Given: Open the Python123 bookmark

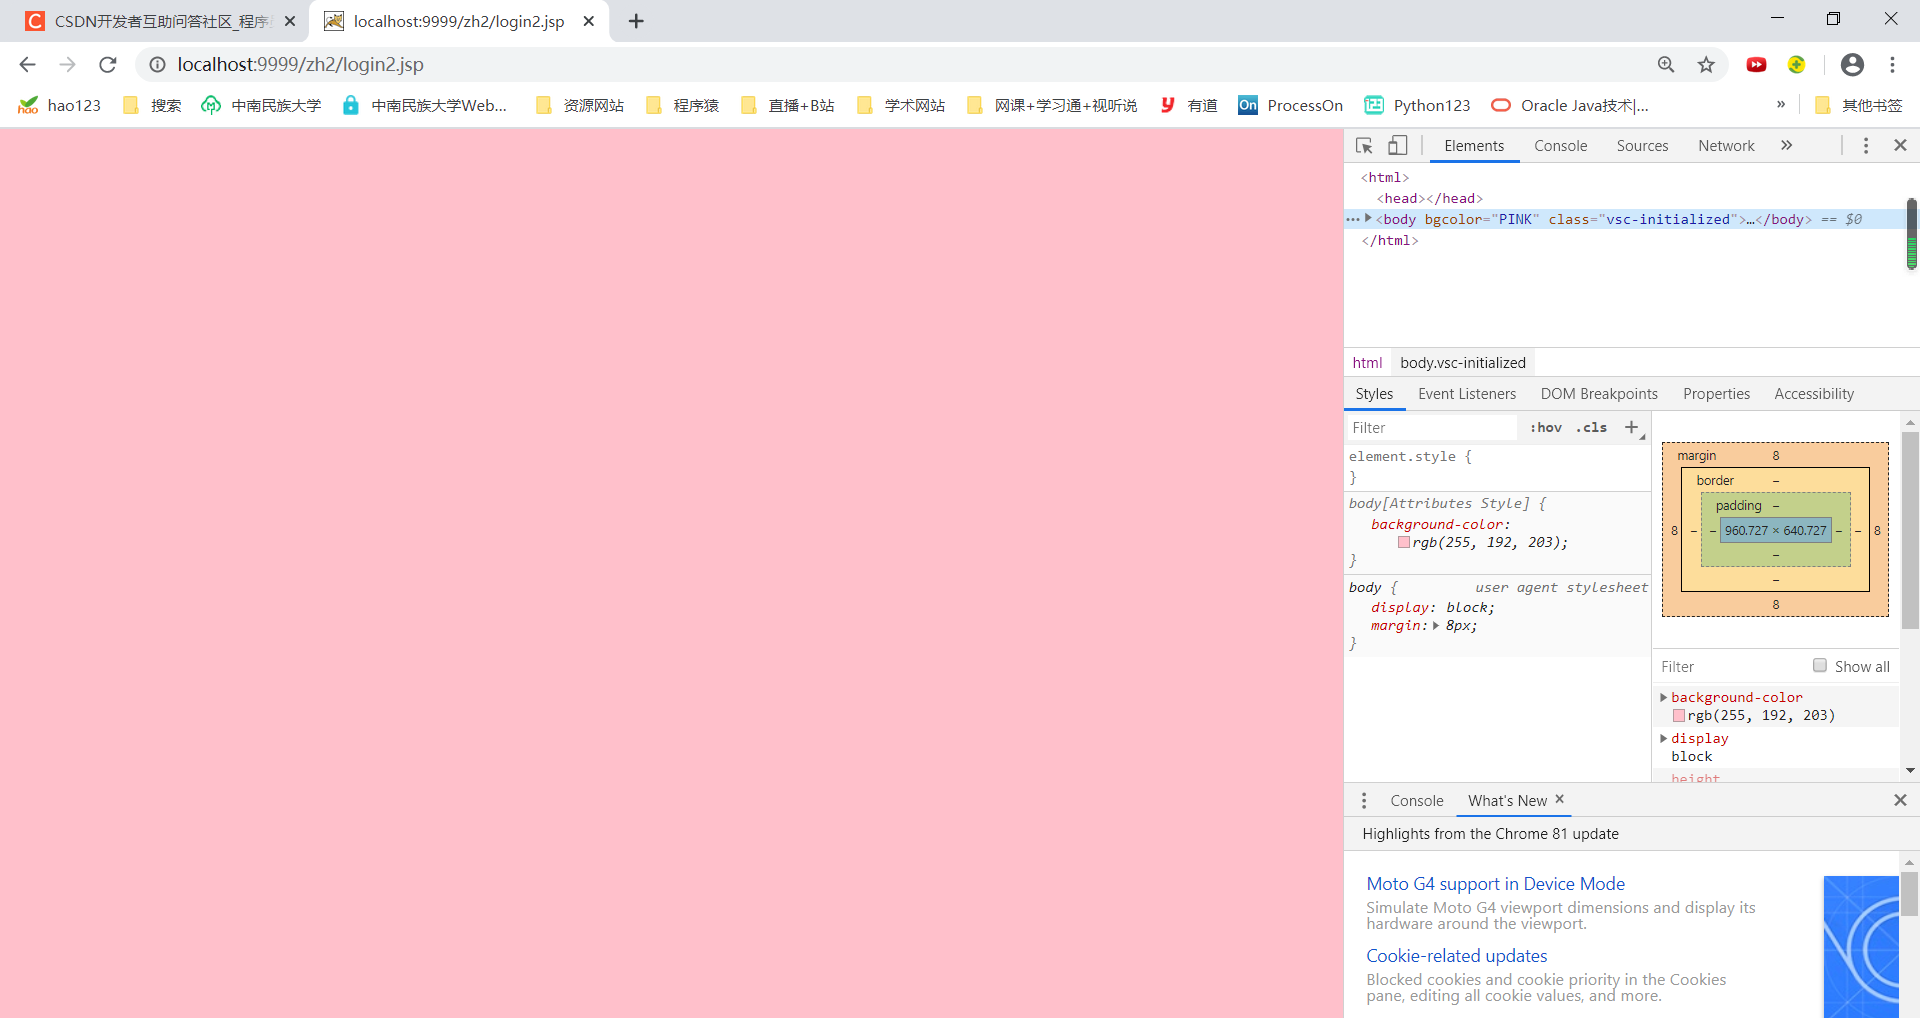Looking at the screenshot, I should 1417,105.
